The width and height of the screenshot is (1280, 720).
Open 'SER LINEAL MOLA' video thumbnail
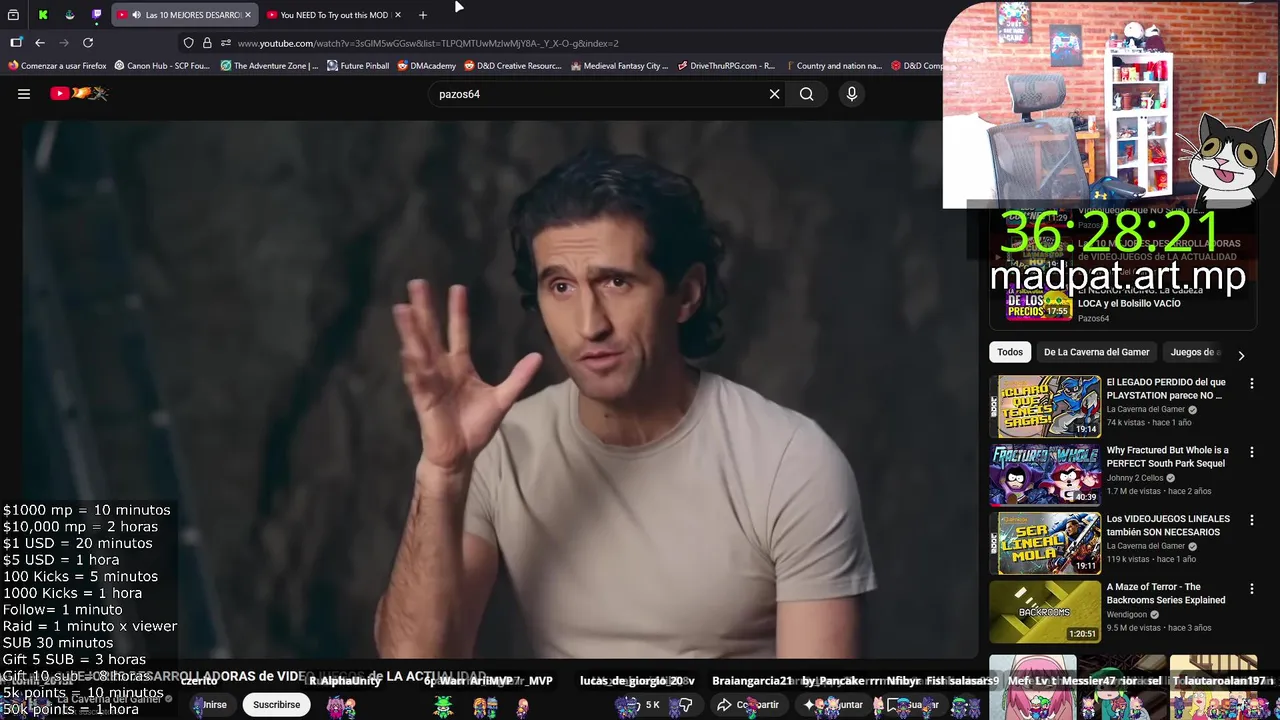(1045, 543)
